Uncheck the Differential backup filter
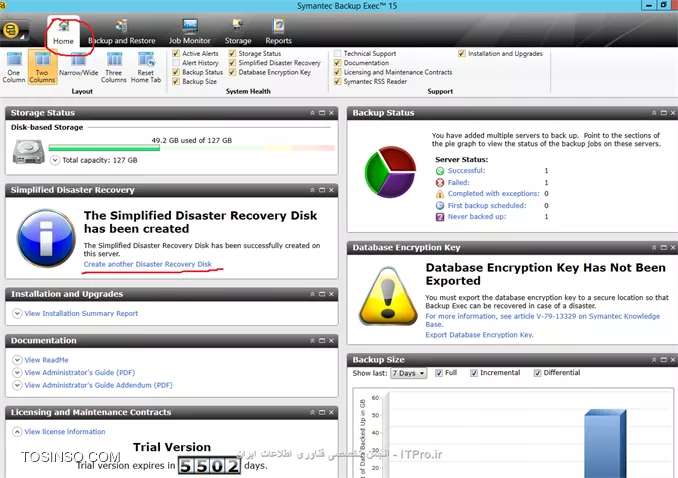The width and height of the screenshot is (678, 478). click(x=537, y=373)
